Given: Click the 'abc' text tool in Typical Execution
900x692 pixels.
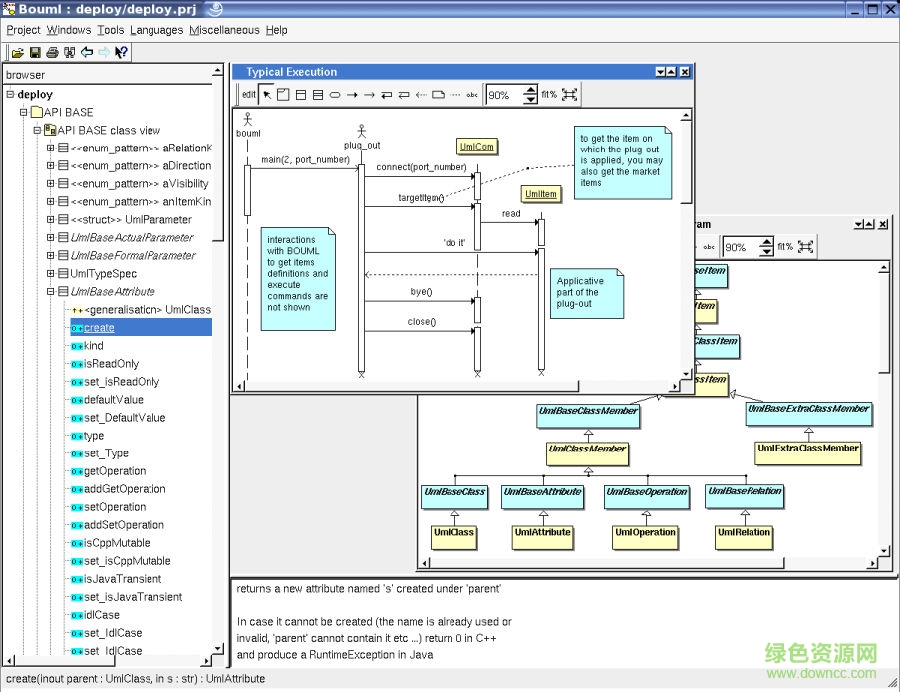Looking at the screenshot, I should [x=472, y=95].
